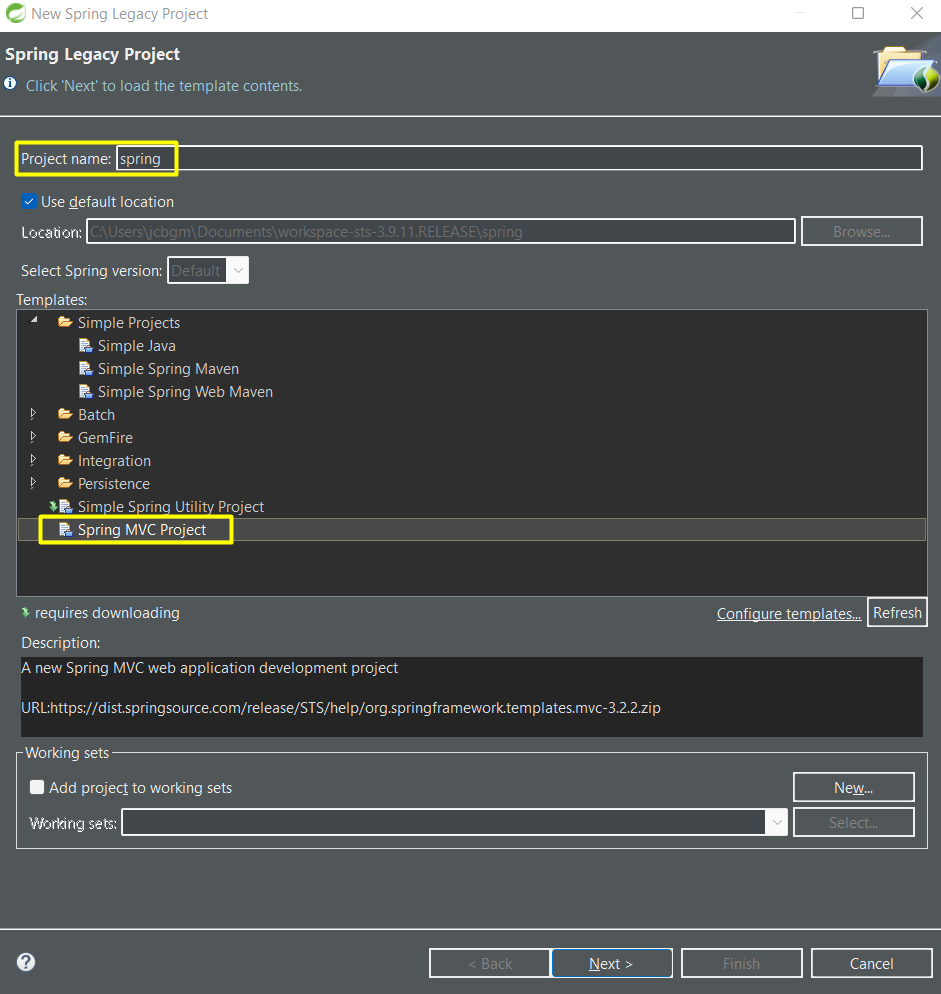941x994 pixels.
Task: Click the Next button
Action: (611, 964)
